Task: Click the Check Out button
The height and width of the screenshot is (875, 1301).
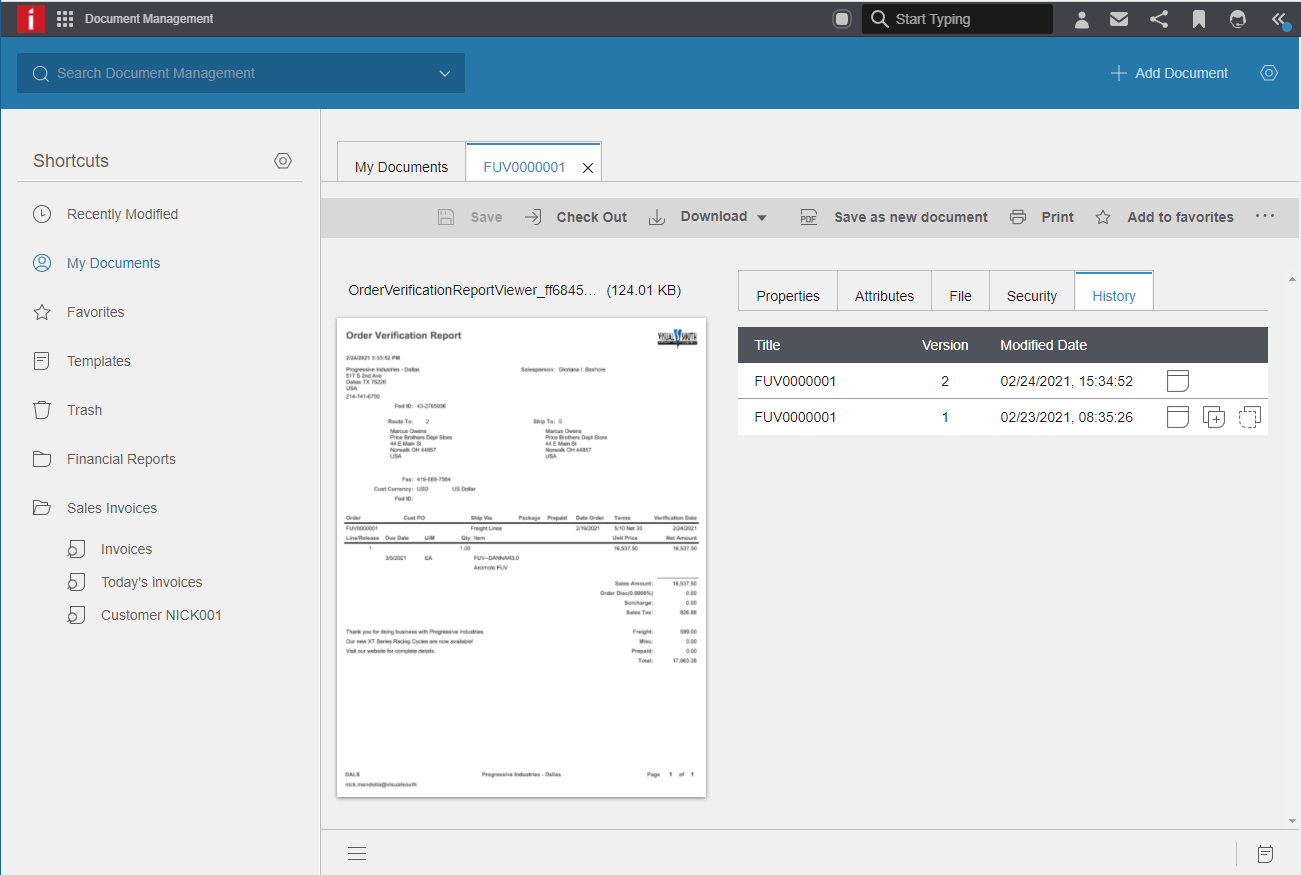Action: tap(576, 217)
